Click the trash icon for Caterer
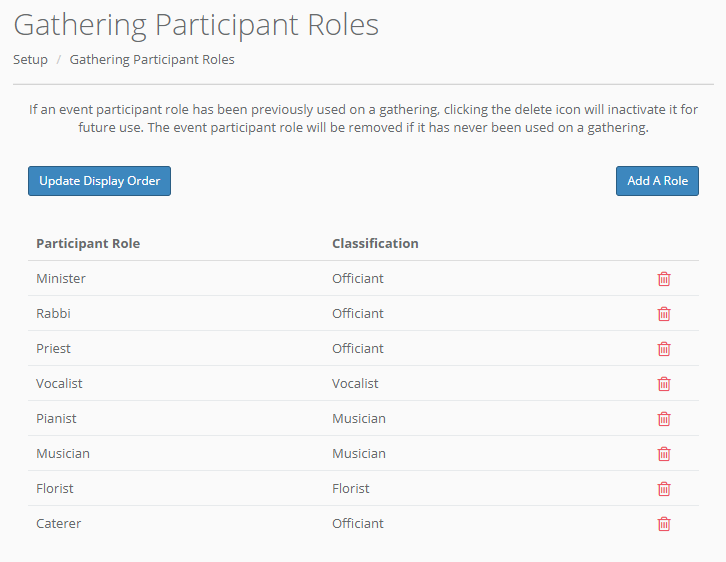This screenshot has width=726, height=562. click(x=663, y=524)
